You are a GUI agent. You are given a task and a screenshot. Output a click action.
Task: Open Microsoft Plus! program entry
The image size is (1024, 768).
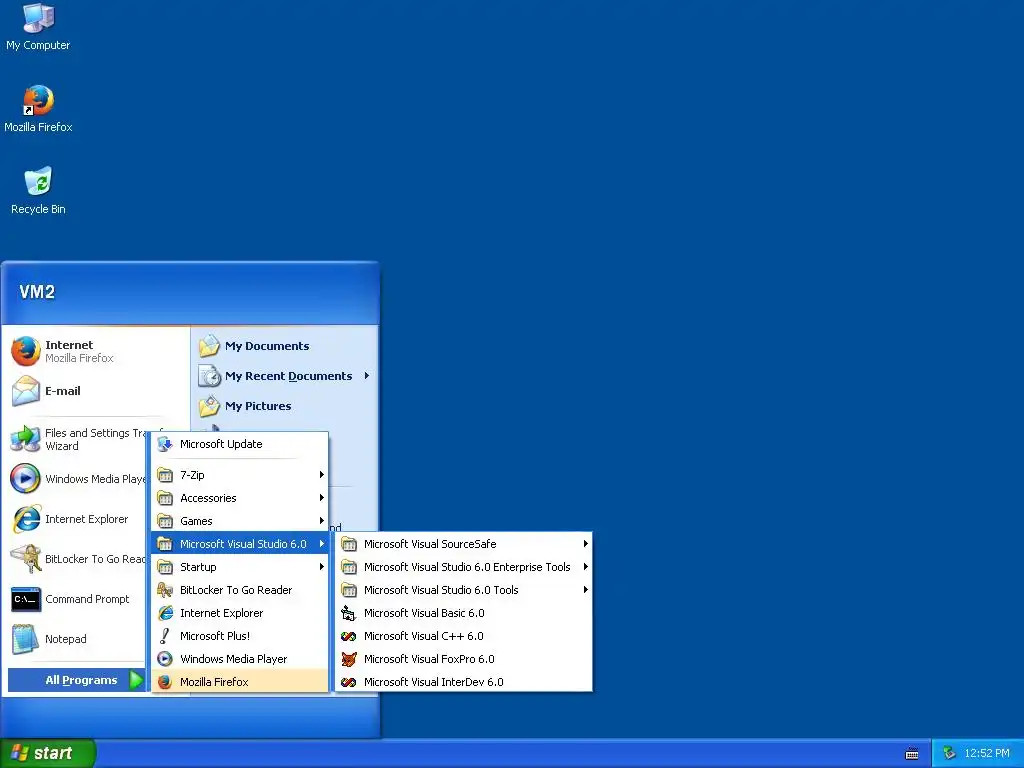point(240,636)
